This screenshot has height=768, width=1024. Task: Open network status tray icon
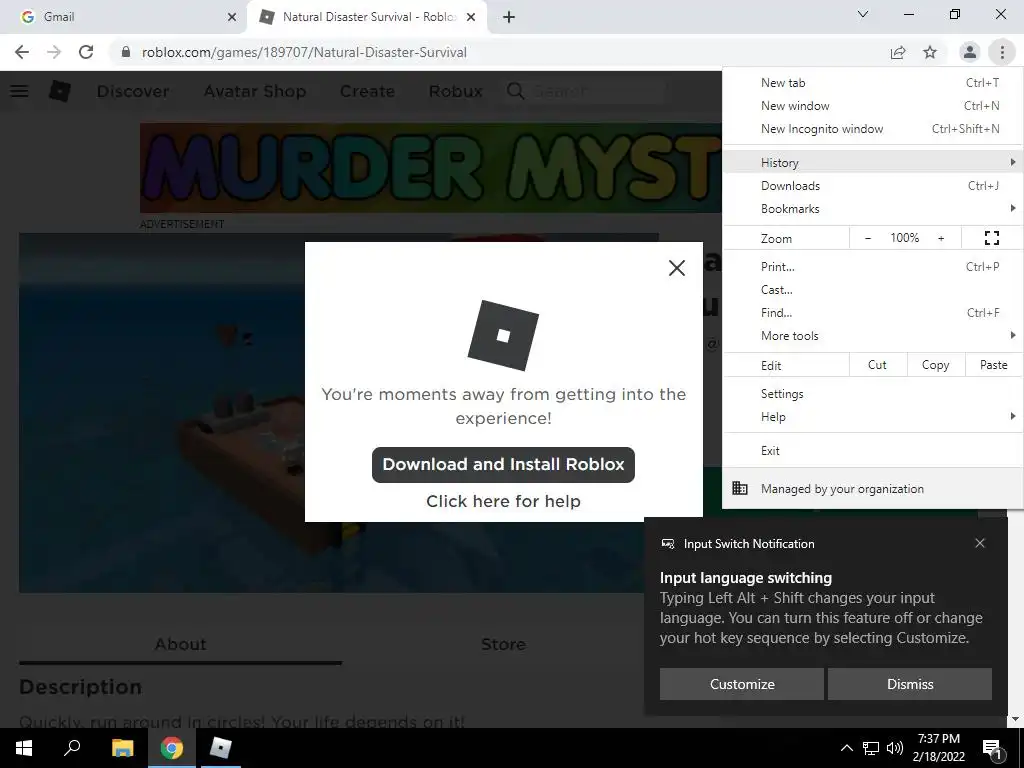click(871, 748)
